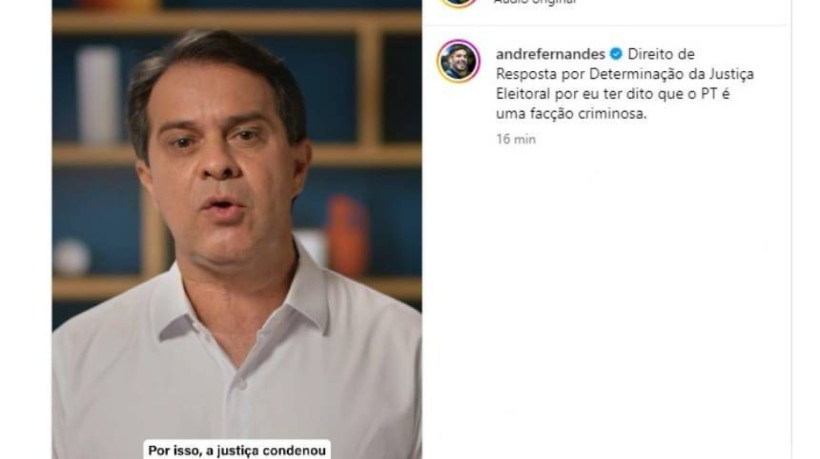Click the partial profile avatar in the post header
The height and width of the screenshot is (459, 820).
(458, 3)
